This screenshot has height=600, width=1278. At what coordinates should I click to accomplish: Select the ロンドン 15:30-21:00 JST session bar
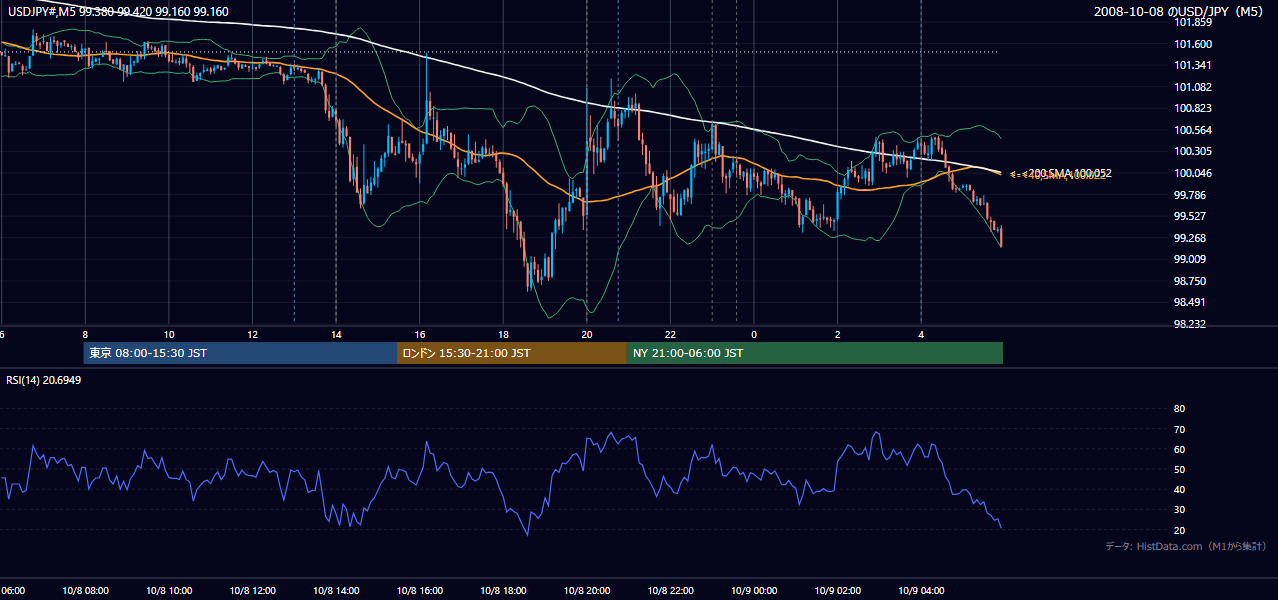click(x=512, y=353)
